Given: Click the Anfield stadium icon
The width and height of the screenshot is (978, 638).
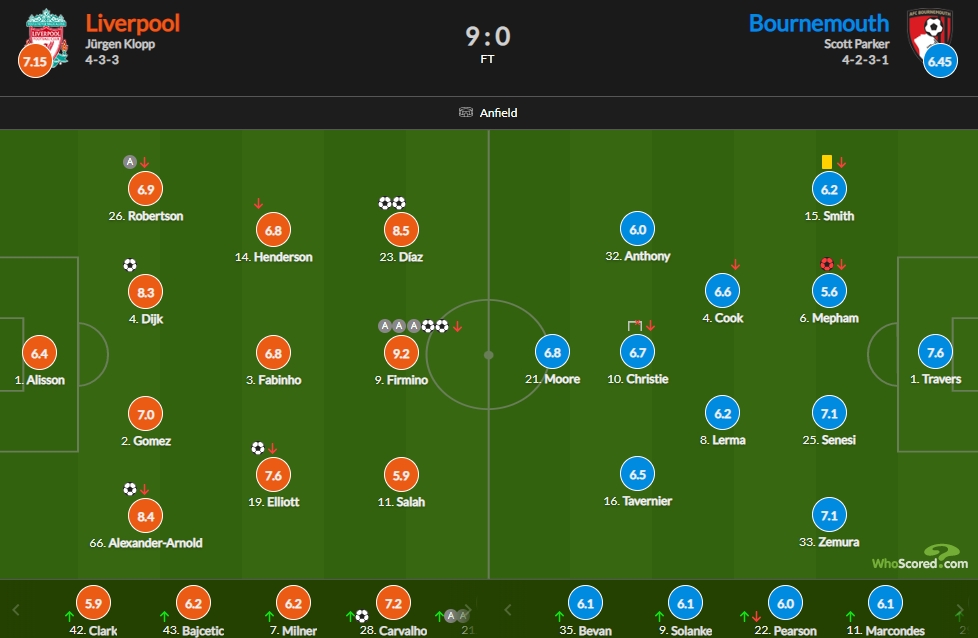Looking at the screenshot, I should [x=465, y=113].
